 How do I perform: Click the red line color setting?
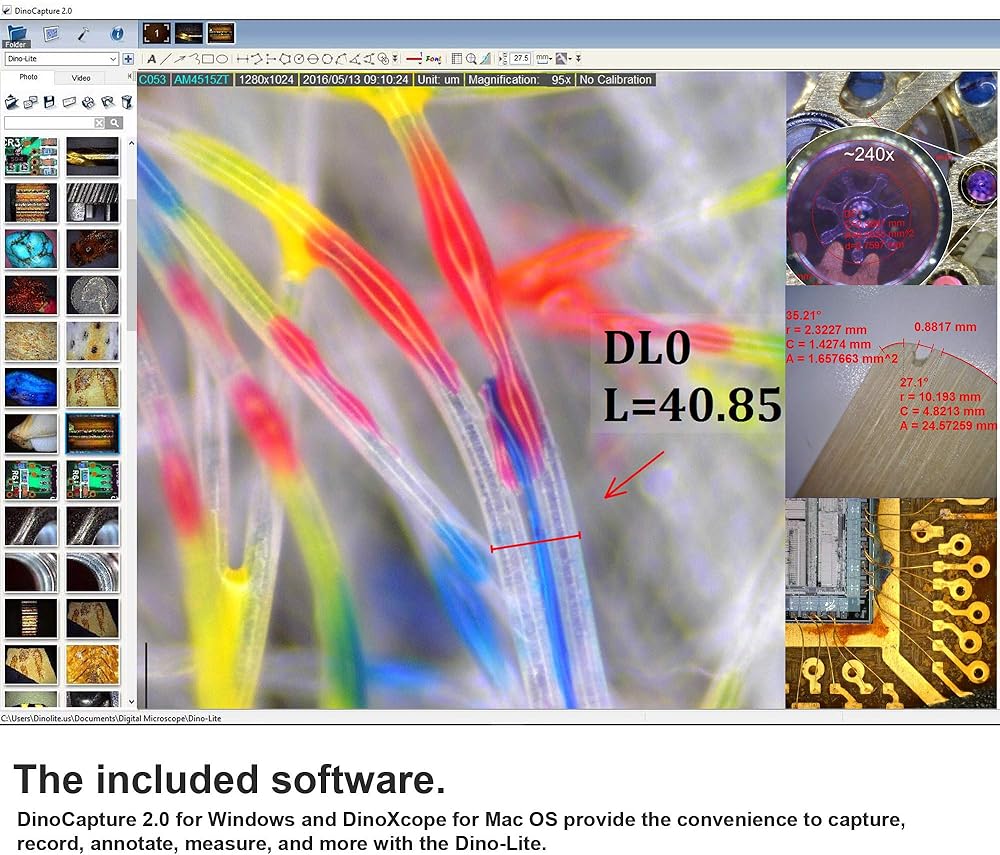click(413, 59)
